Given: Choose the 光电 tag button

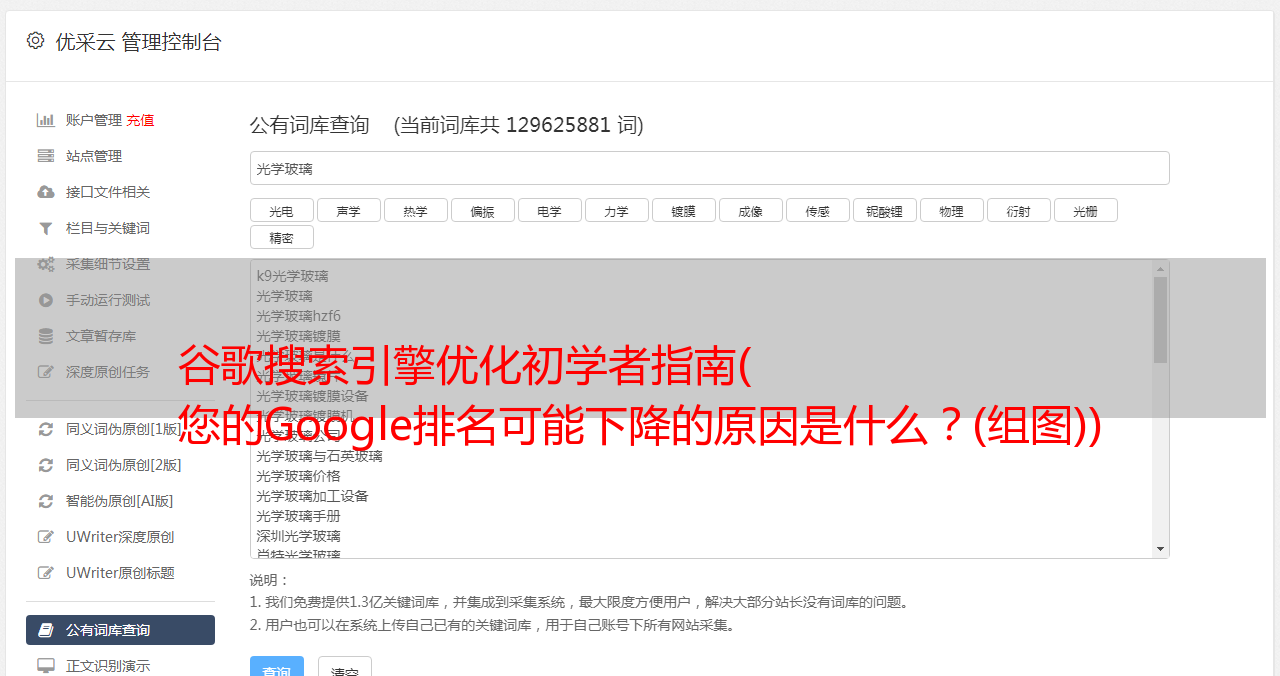Looking at the screenshot, I should [x=281, y=210].
